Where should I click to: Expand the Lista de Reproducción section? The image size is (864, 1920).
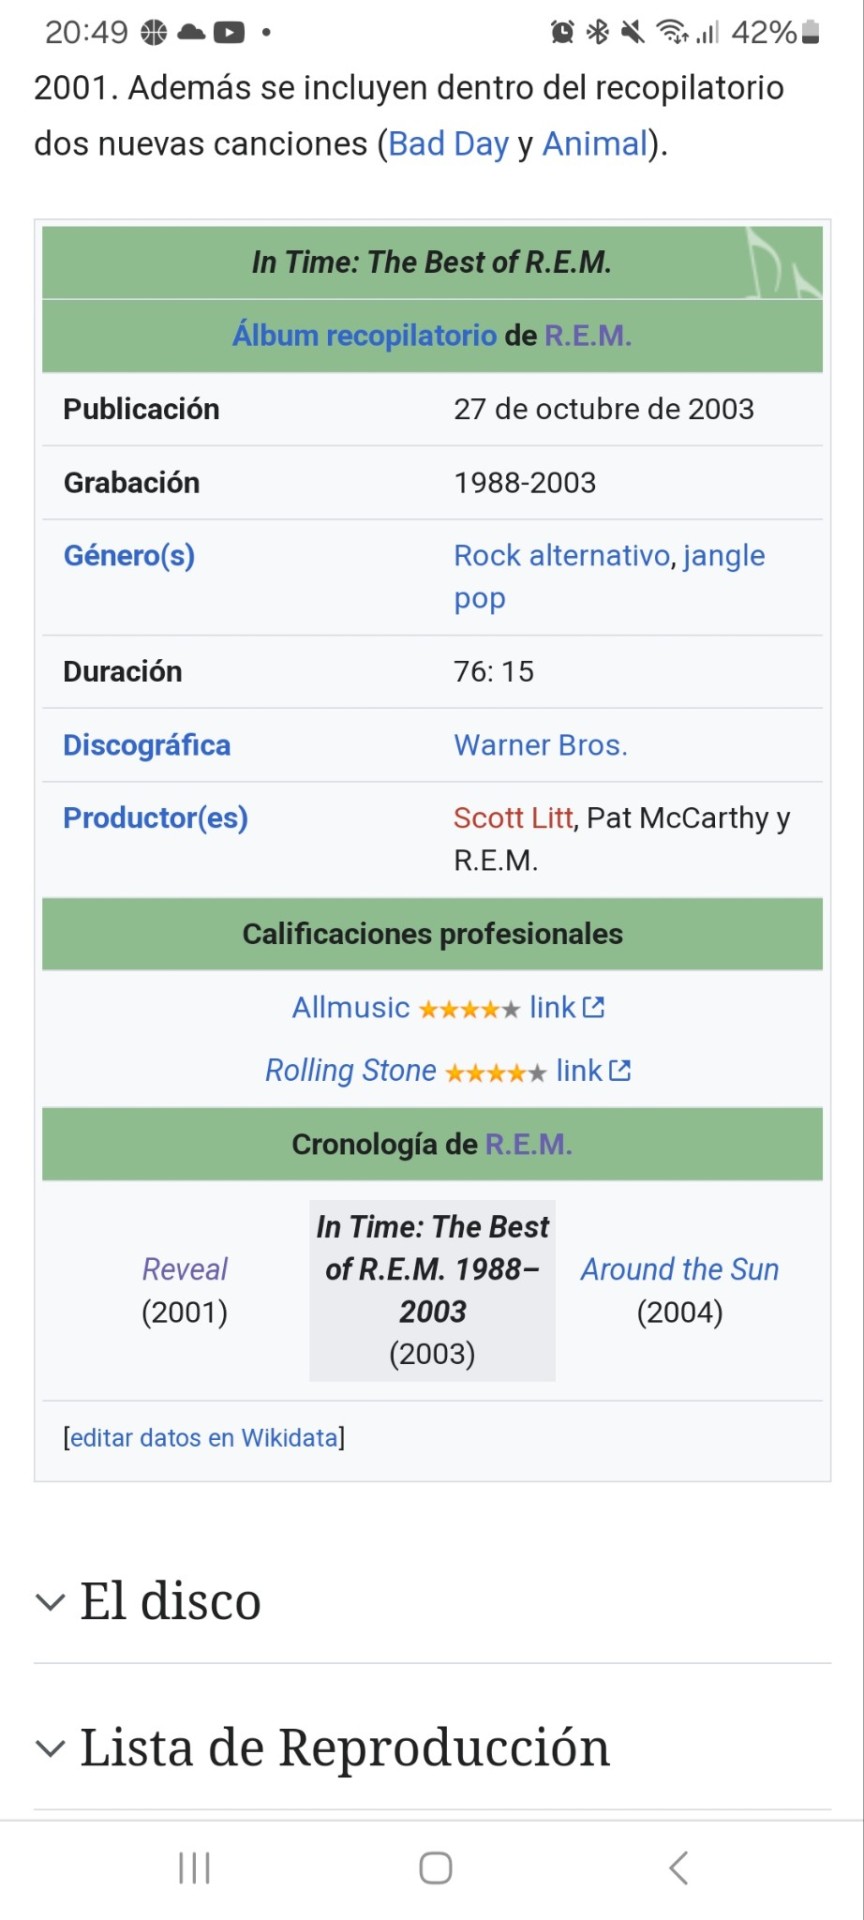344,1748
